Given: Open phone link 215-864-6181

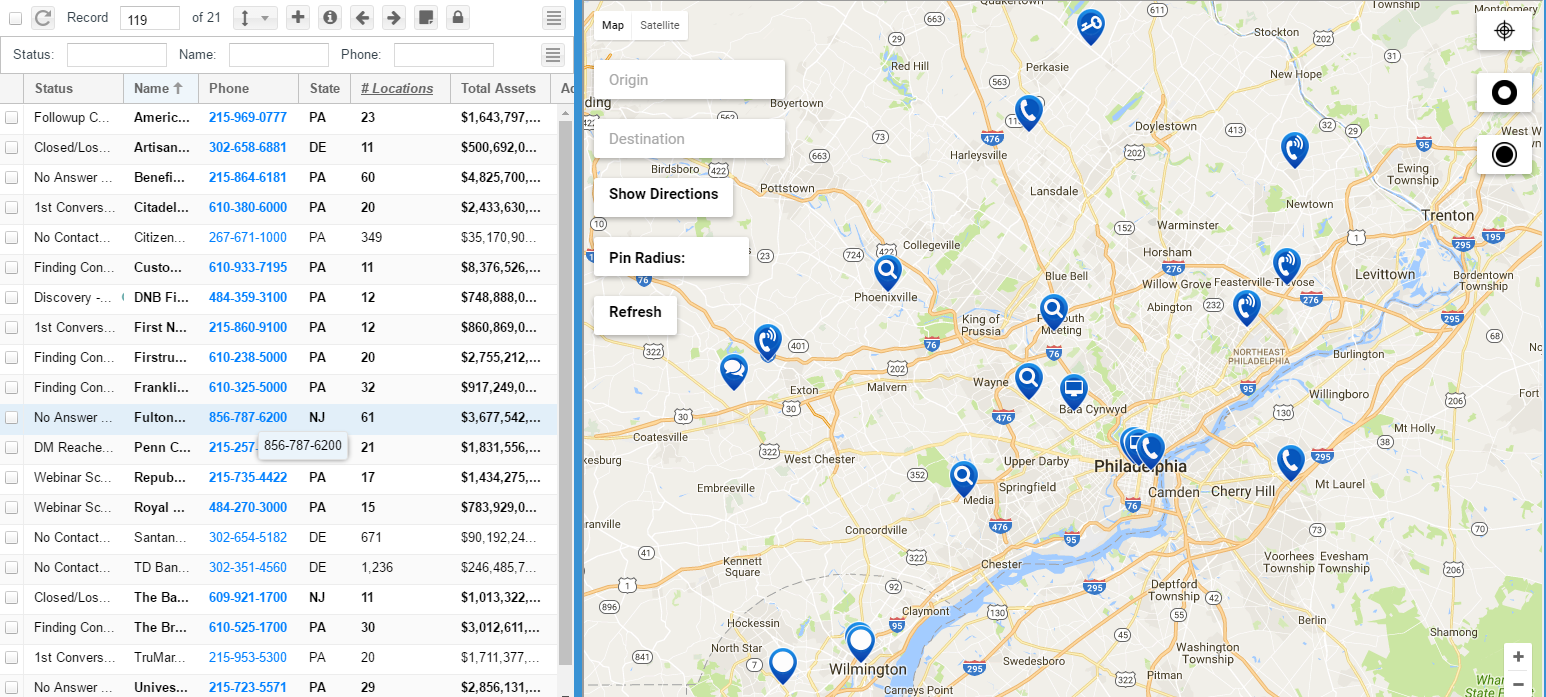Looking at the screenshot, I should 248,178.
